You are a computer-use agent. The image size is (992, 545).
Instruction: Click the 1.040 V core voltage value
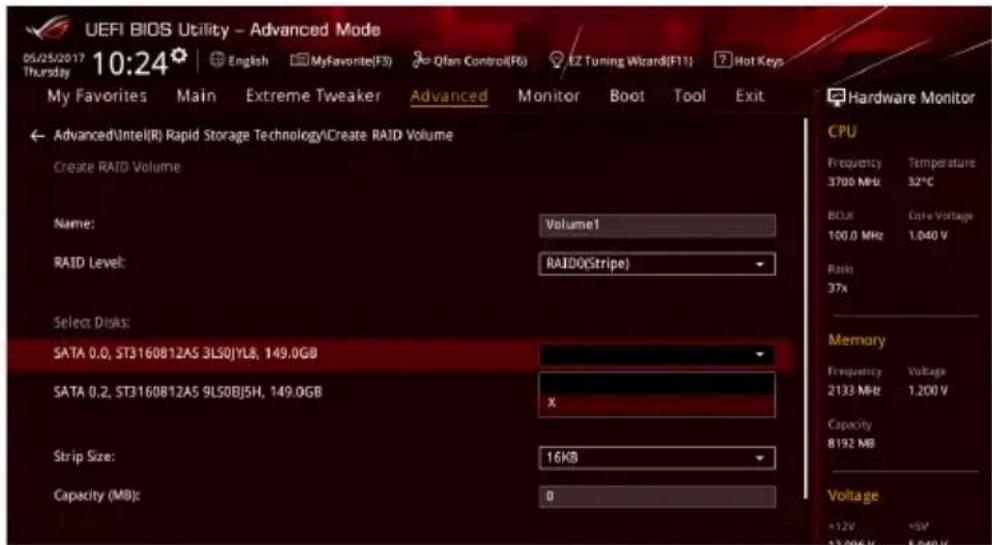point(927,235)
